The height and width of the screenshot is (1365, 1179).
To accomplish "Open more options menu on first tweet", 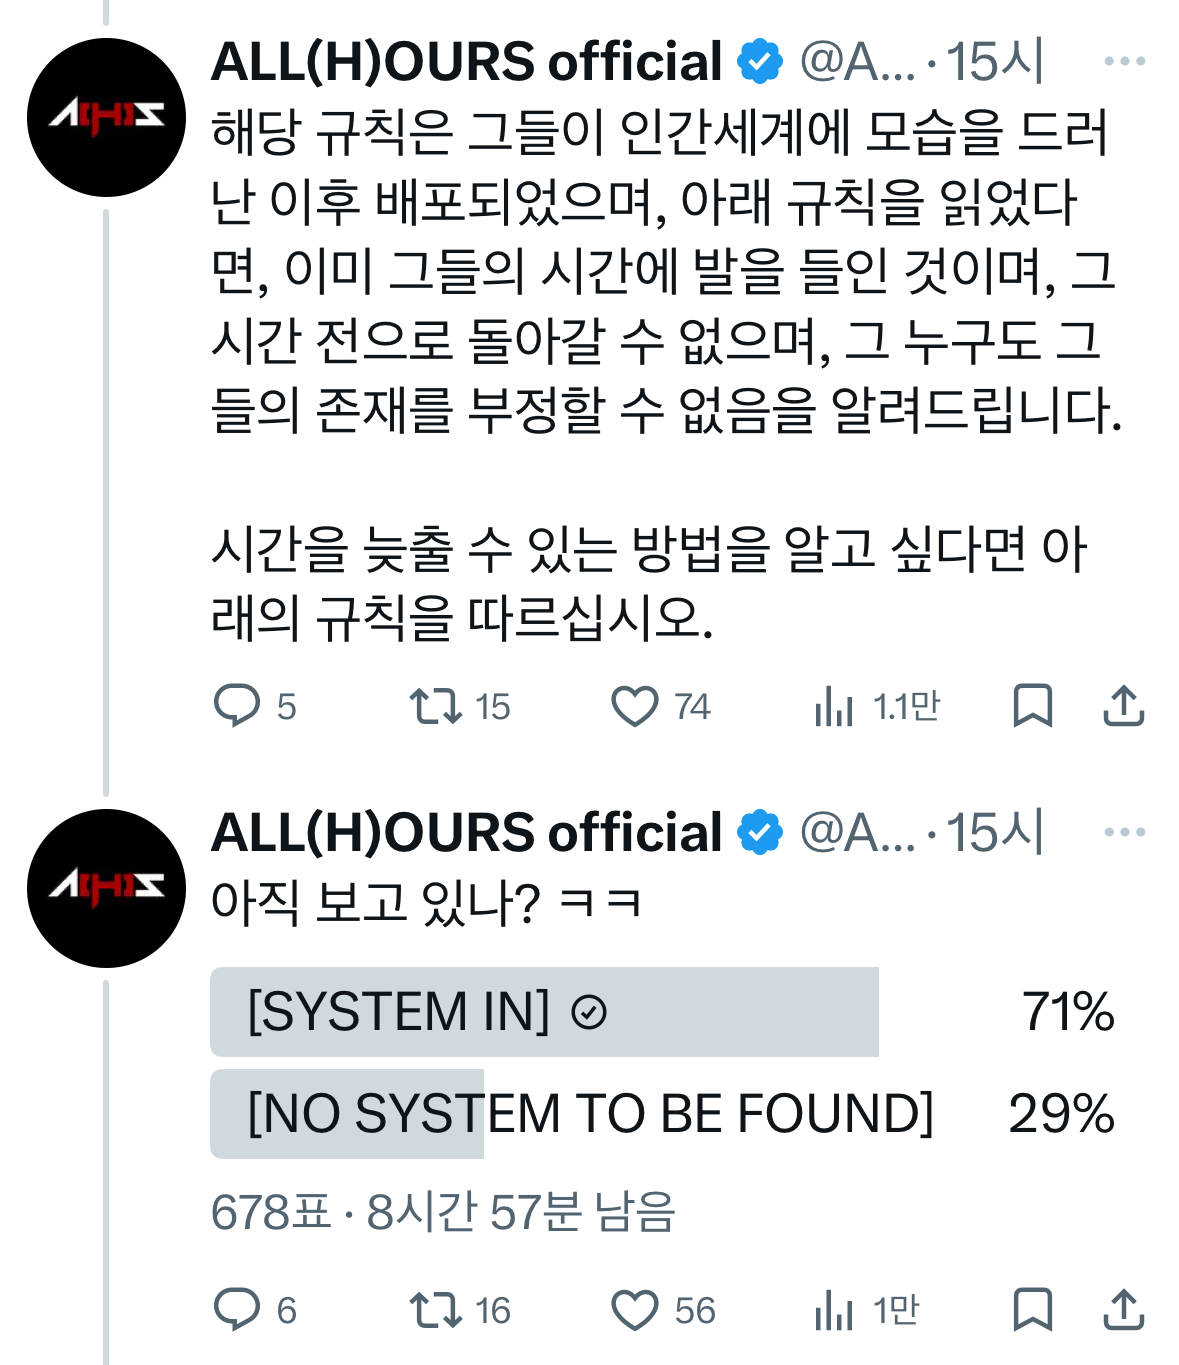I will click(x=1124, y=62).
